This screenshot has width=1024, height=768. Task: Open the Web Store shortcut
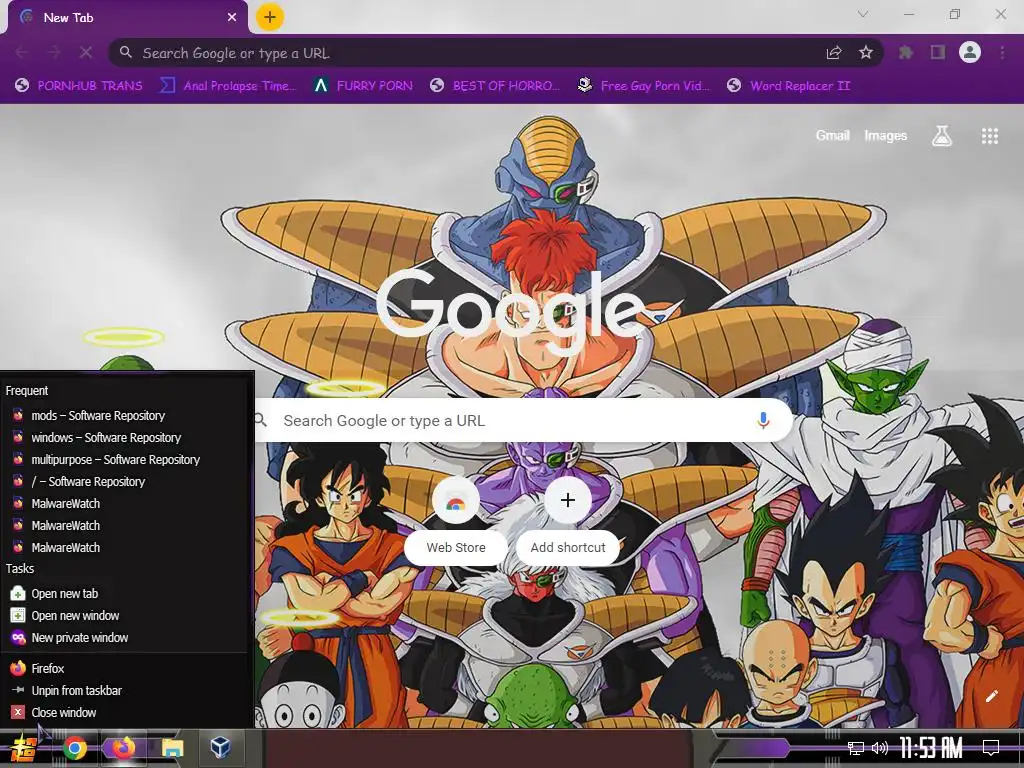(456, 521)
